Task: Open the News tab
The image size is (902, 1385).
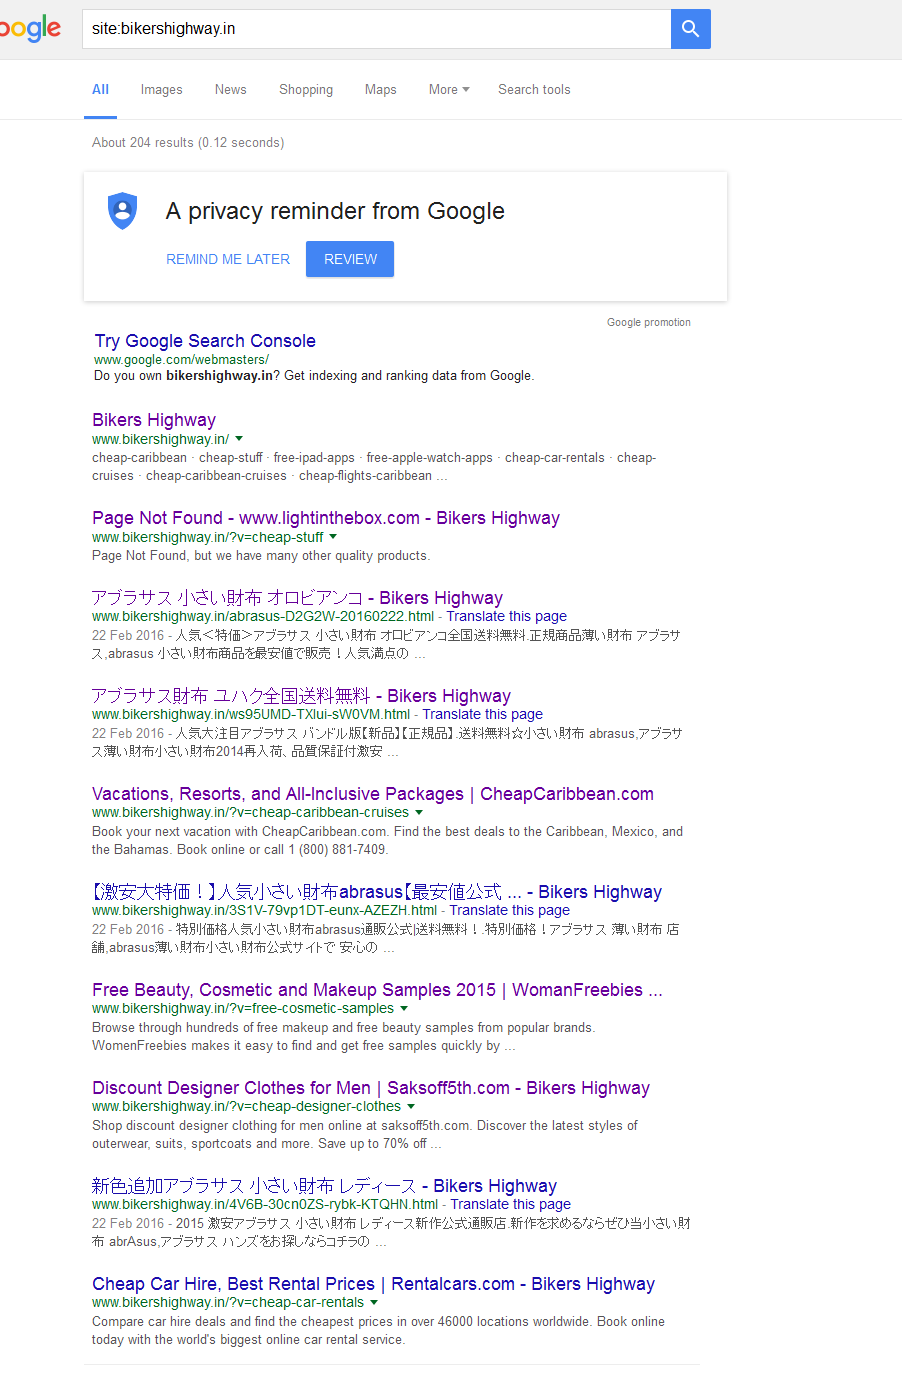Action: point(230,90)
